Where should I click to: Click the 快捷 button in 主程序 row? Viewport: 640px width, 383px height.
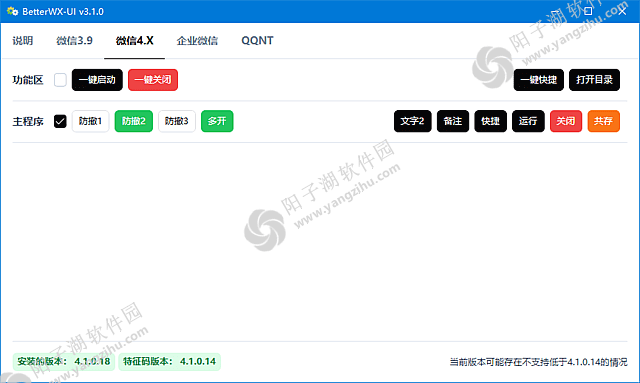(490, 121)
